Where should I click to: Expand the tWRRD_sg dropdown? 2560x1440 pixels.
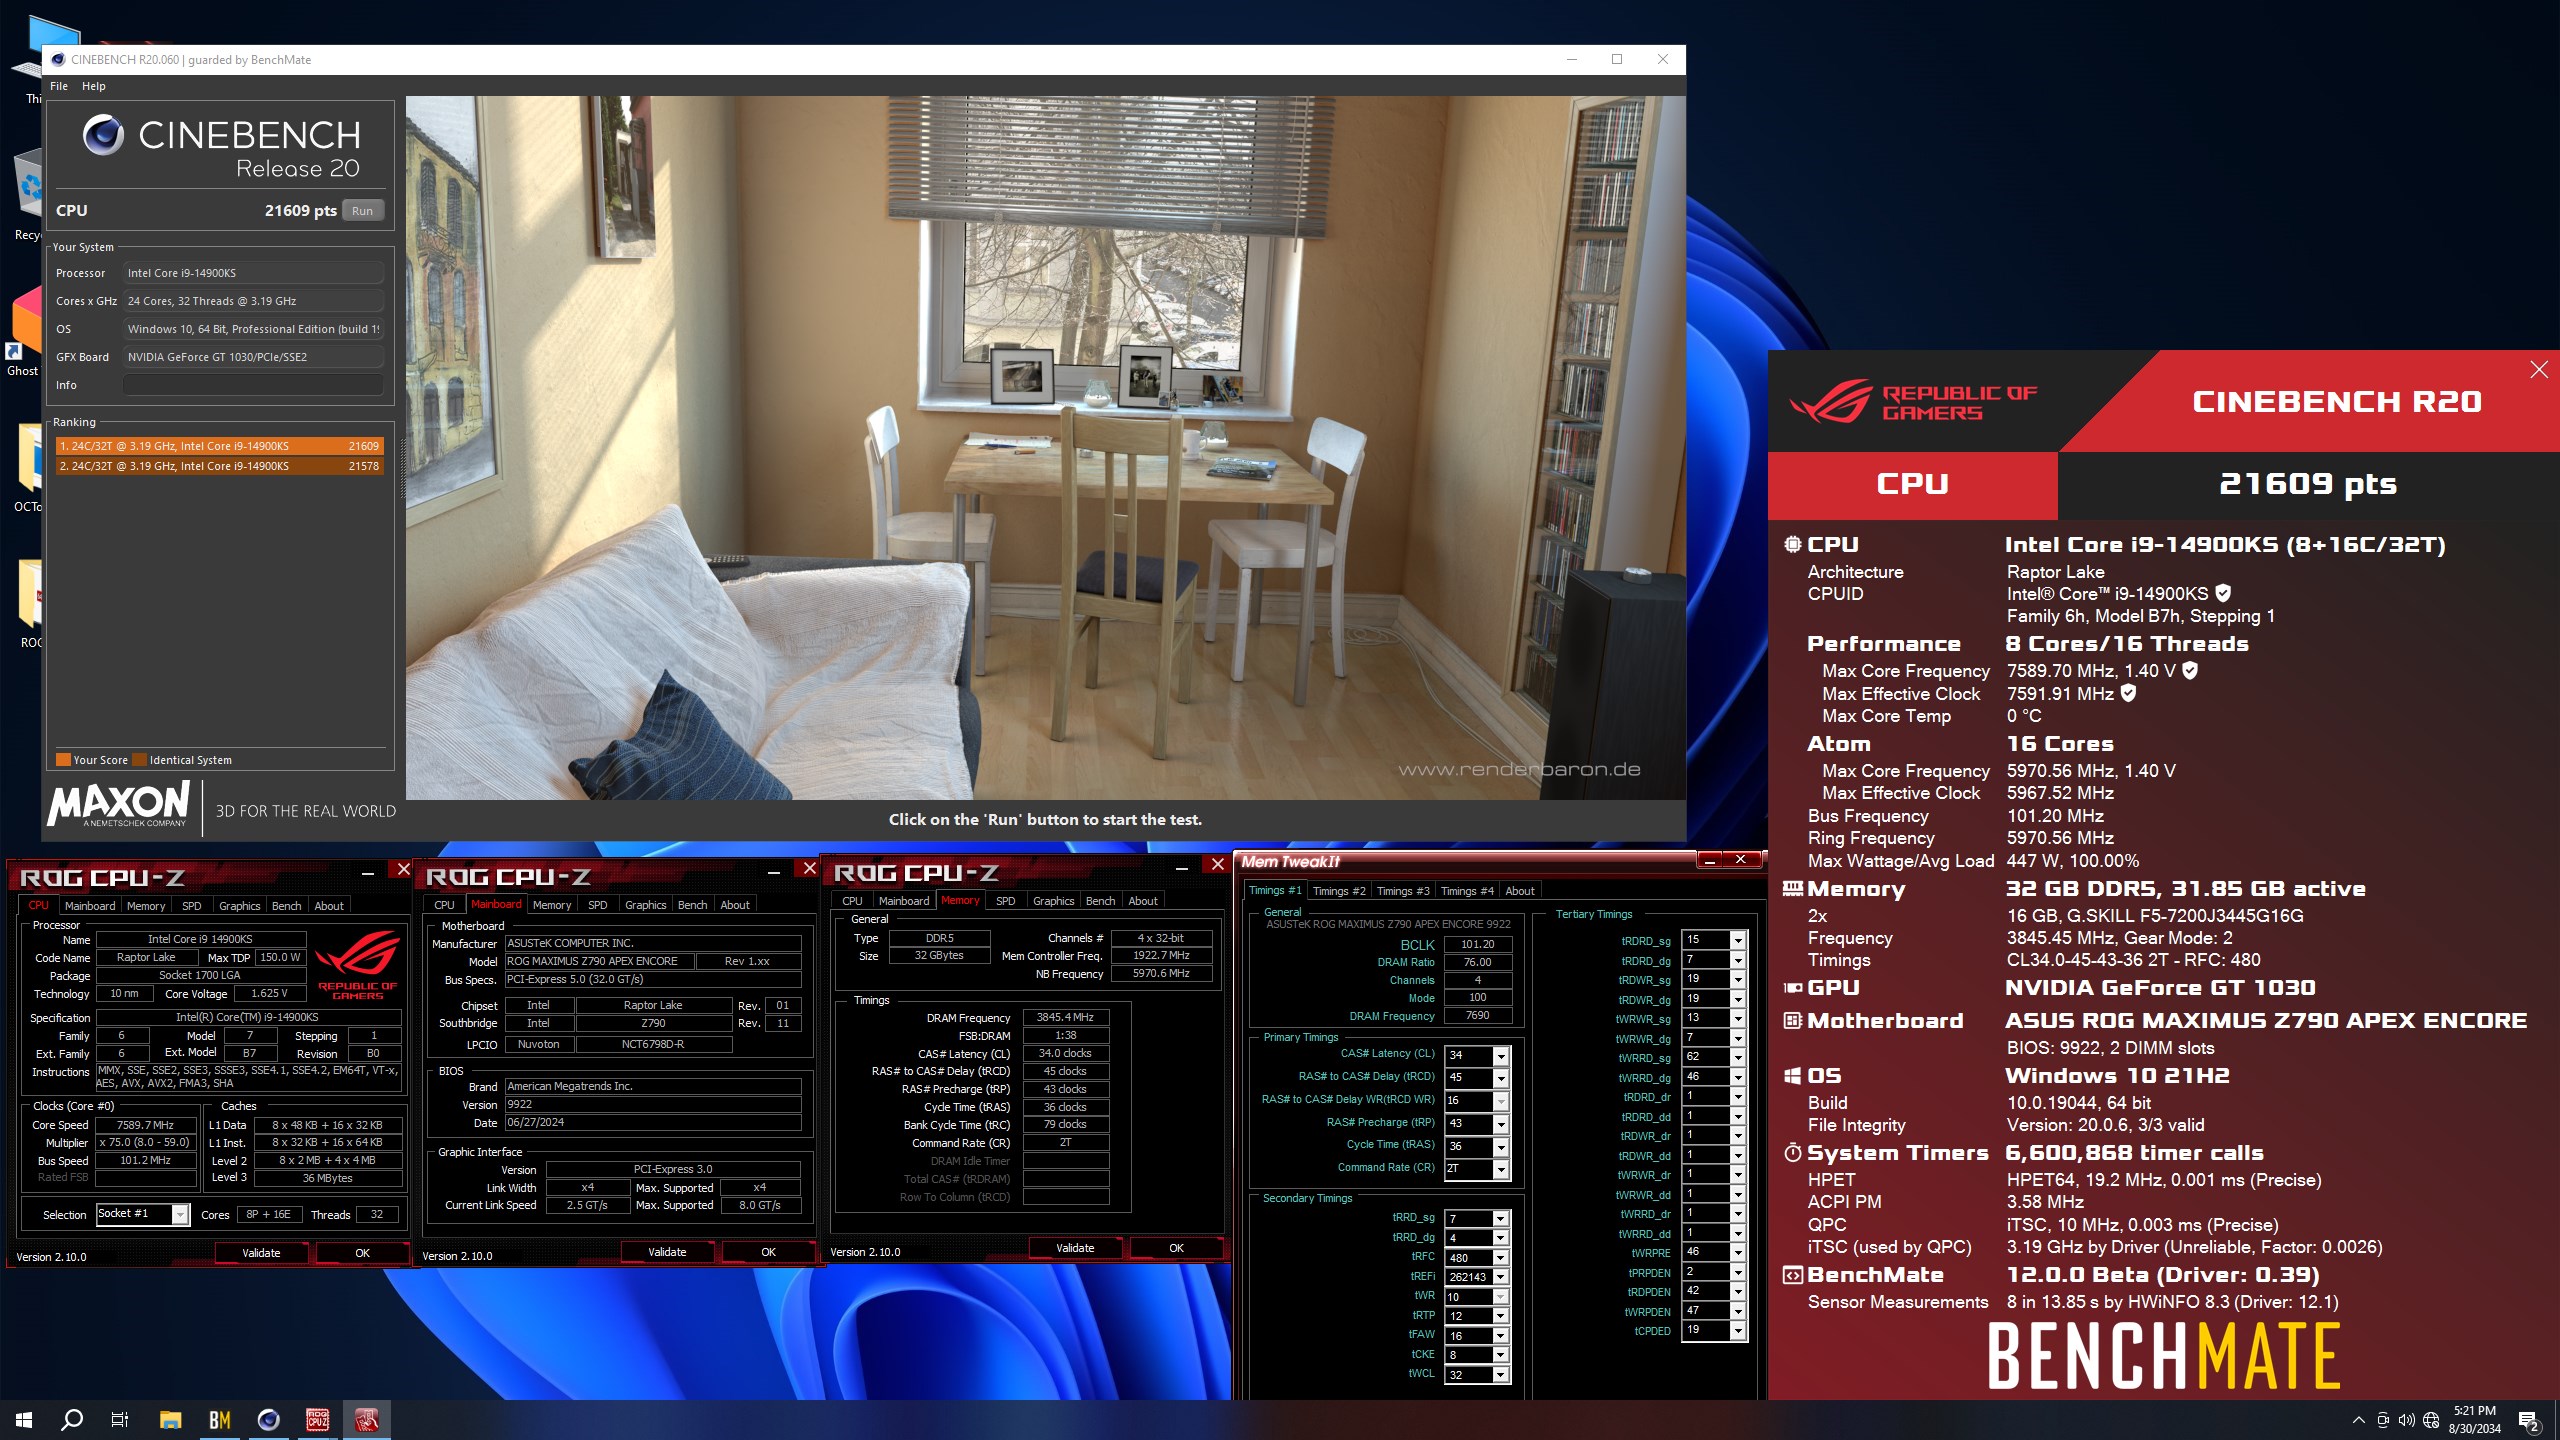pos(1738,1057)
